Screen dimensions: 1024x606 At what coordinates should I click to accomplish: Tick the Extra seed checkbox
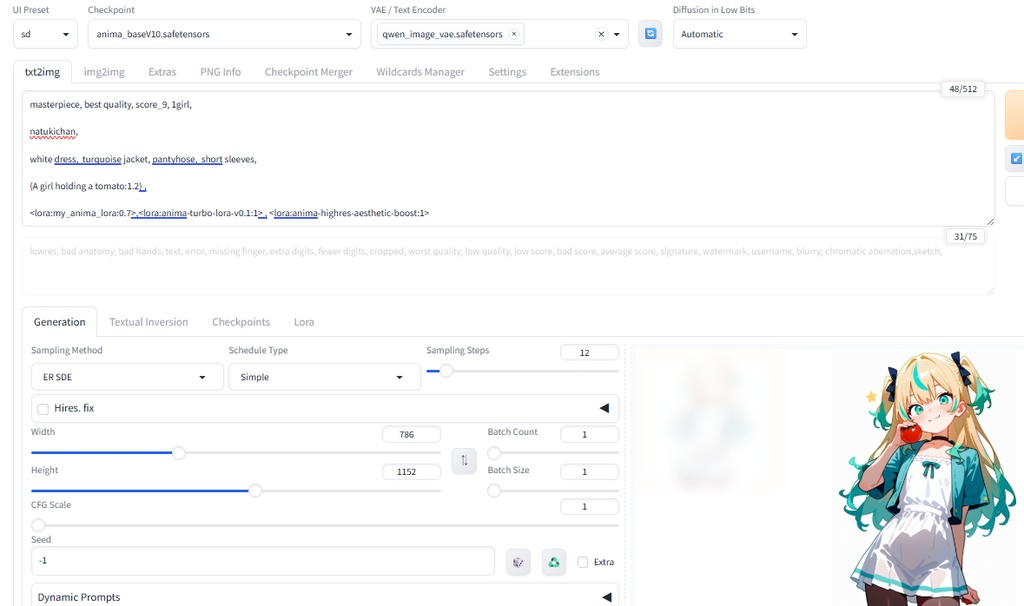pyautogui.click(x=583, y=562)
